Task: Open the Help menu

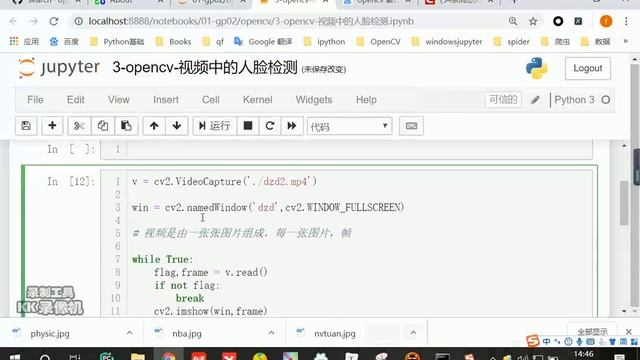Action: tap(366, 100)
